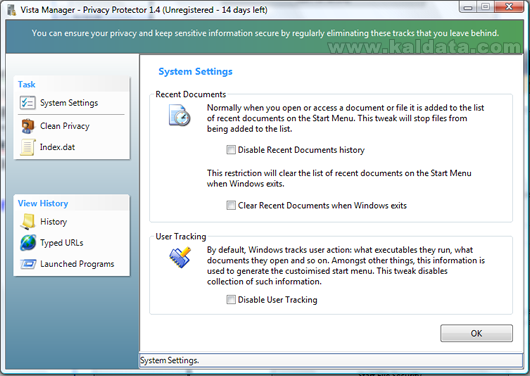Viewport: 530px width, 376px height.
Task: Click the View History panel header
Action: [43, 203]
